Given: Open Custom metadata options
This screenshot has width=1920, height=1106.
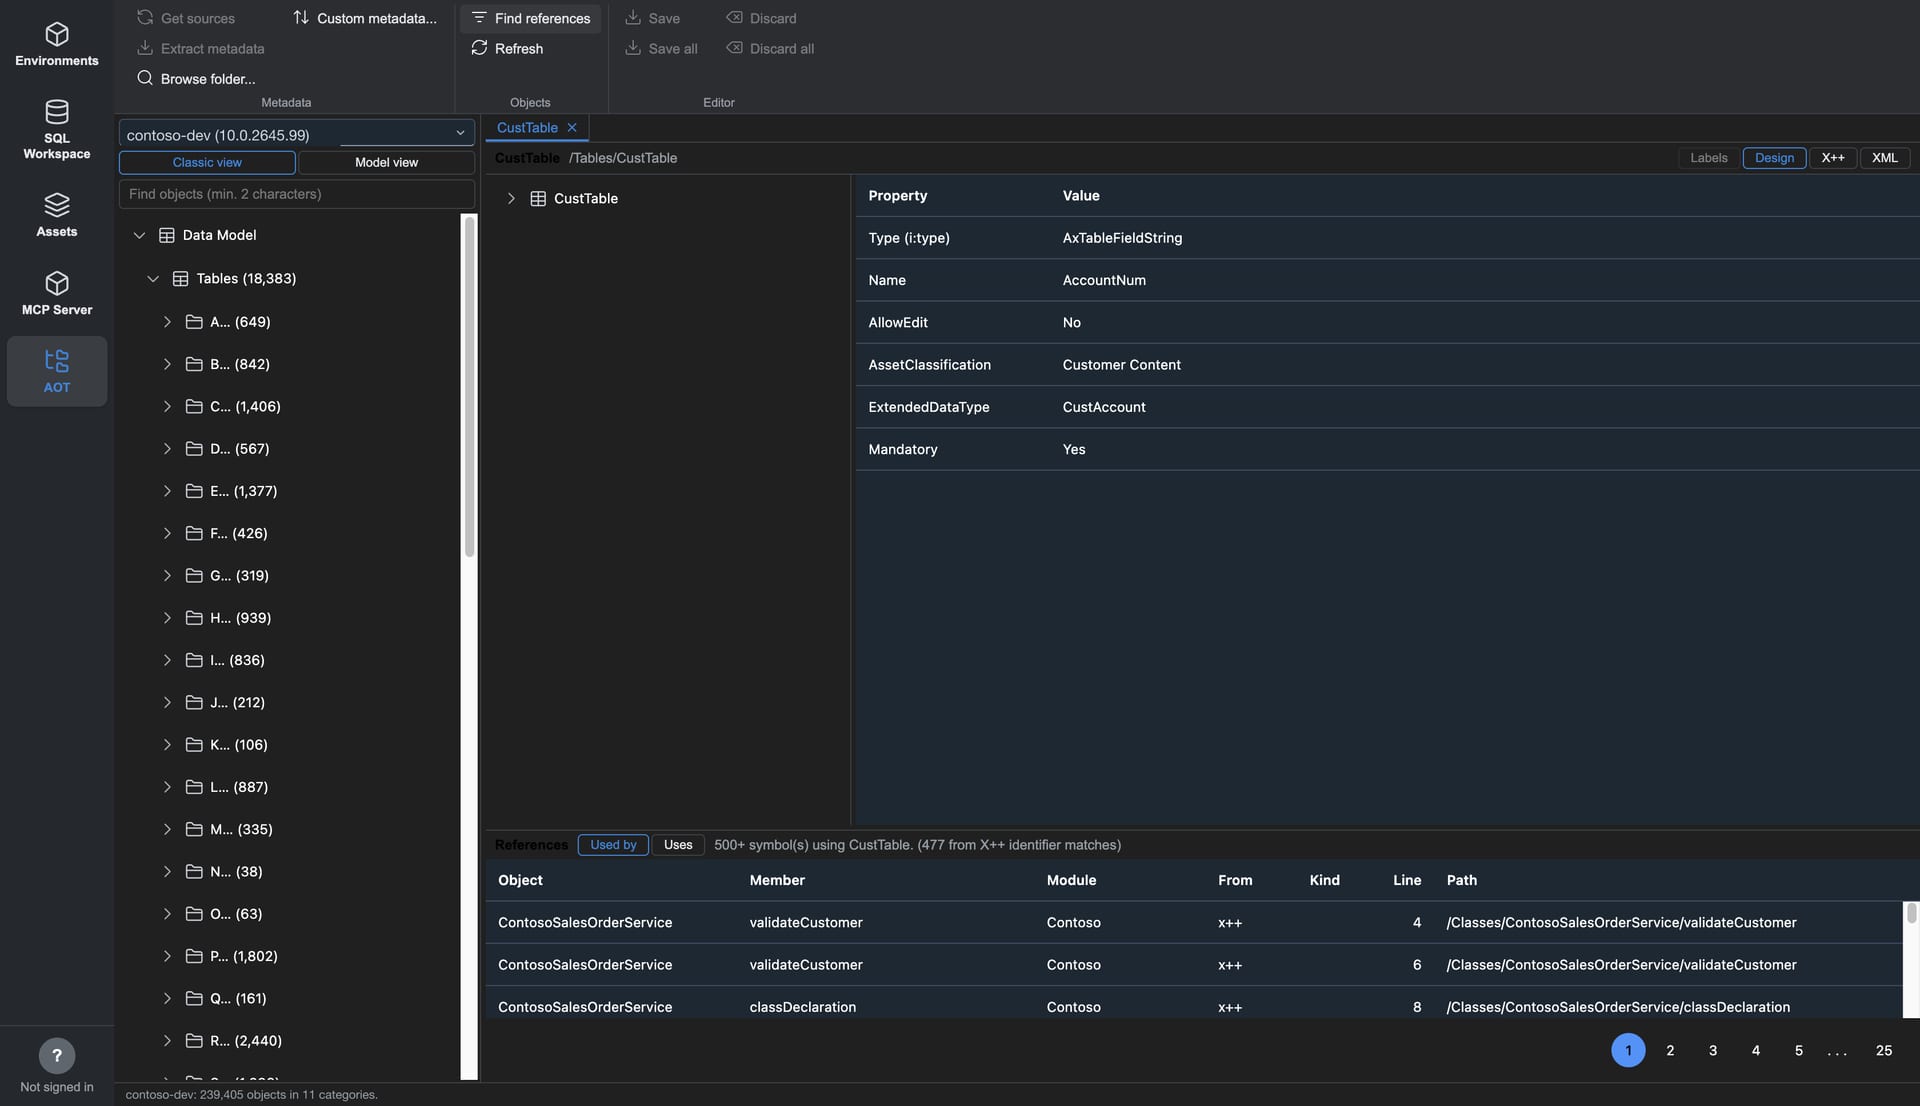Looking at the screenshot, I should [365, 18].
